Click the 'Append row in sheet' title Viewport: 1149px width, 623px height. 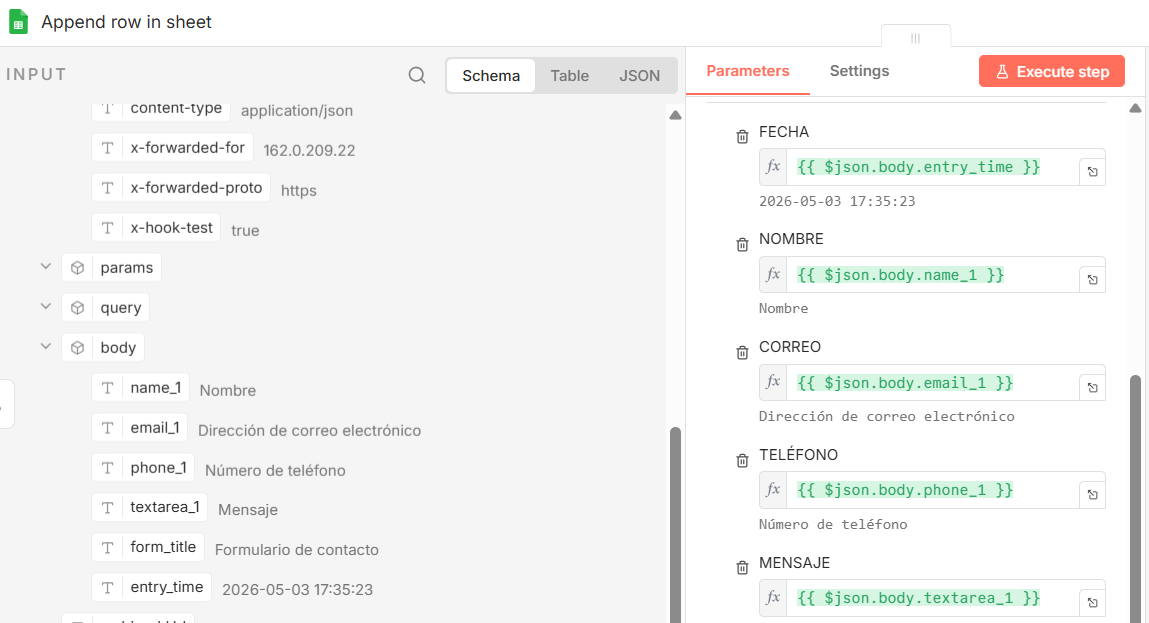(x=126, y=22)
